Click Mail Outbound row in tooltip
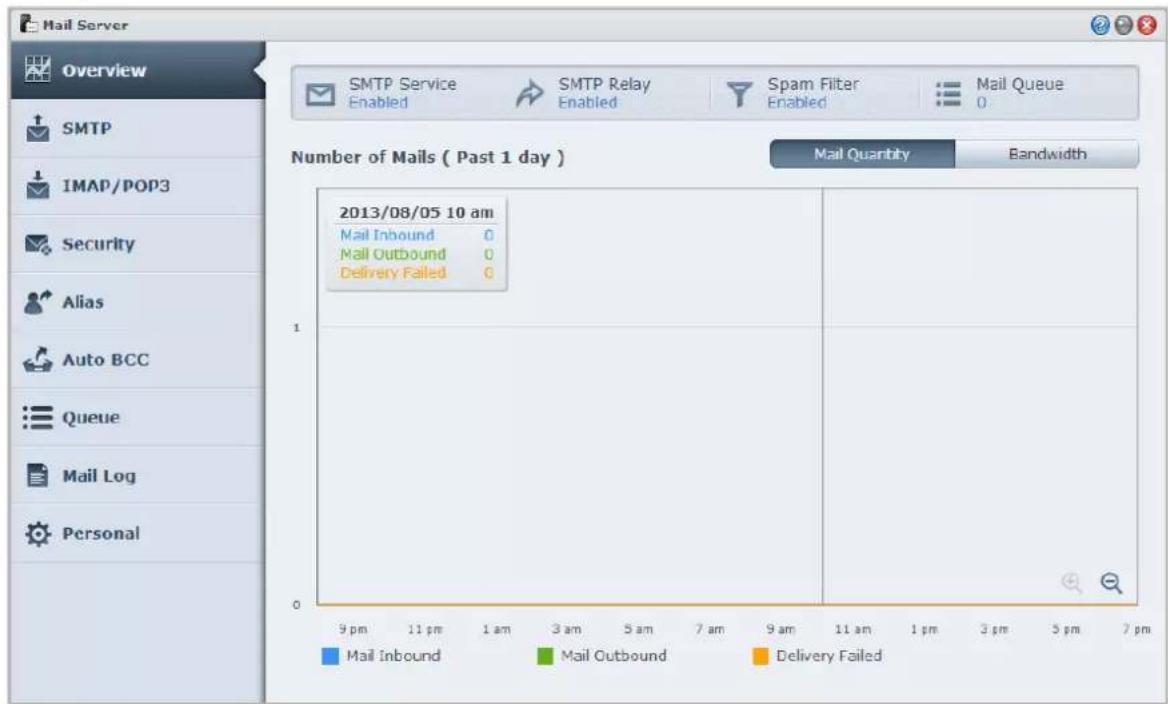The height and width of the screenshot is (704, 1168). (416, 254)
